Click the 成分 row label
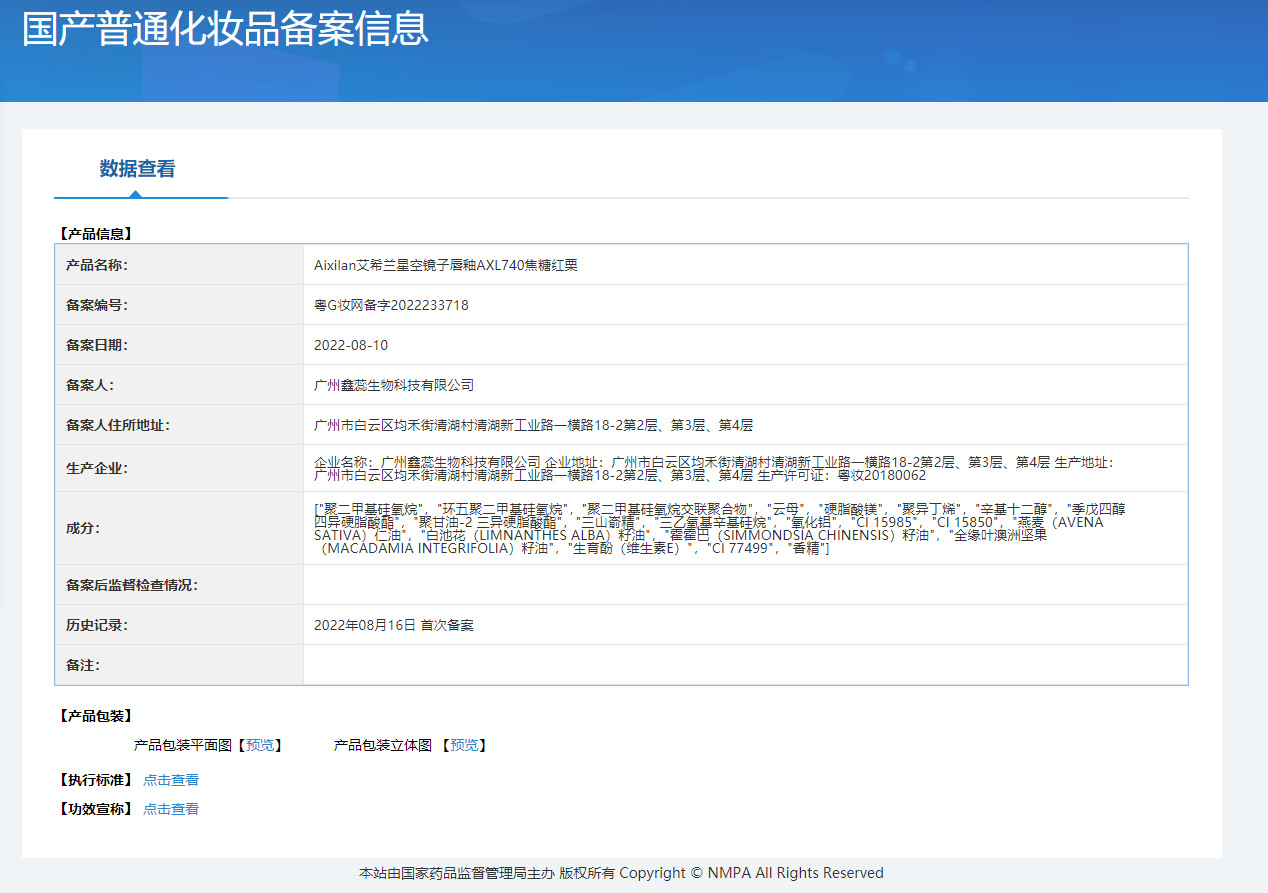Image resolution: width=1268 pixels, height=893 pixels. click(83, 528)
